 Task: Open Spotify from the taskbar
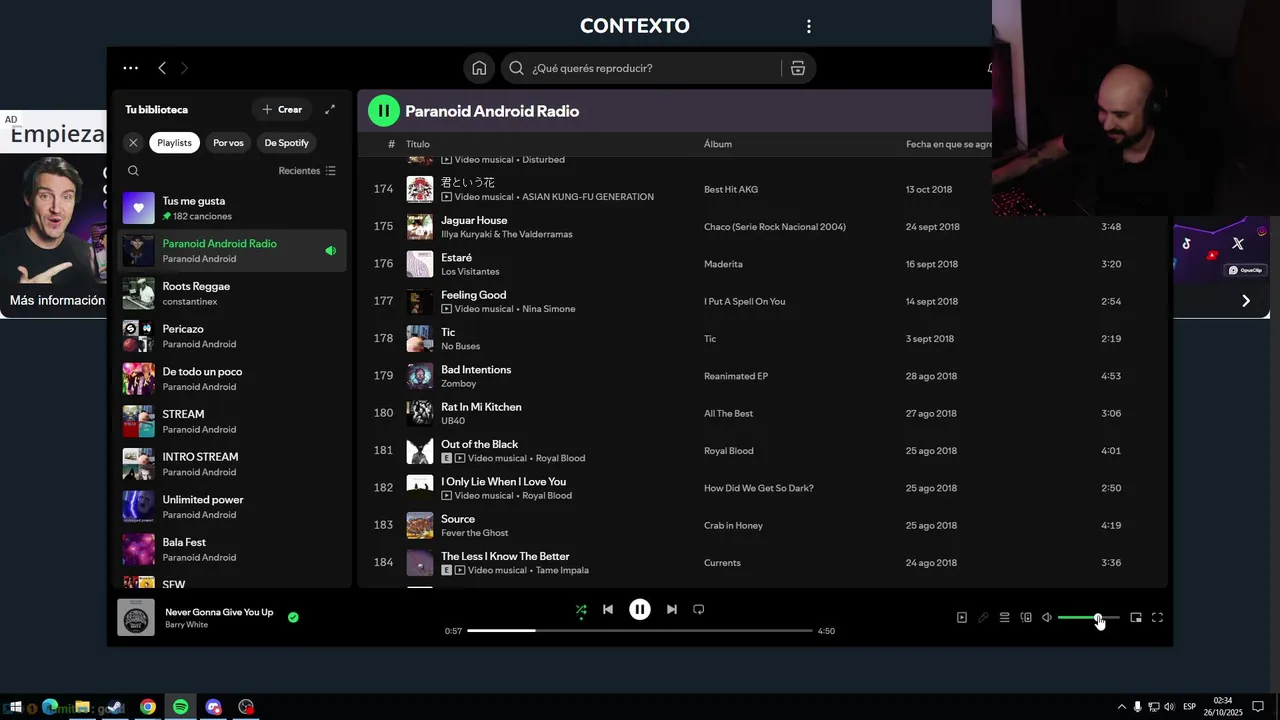click(180, 707)
